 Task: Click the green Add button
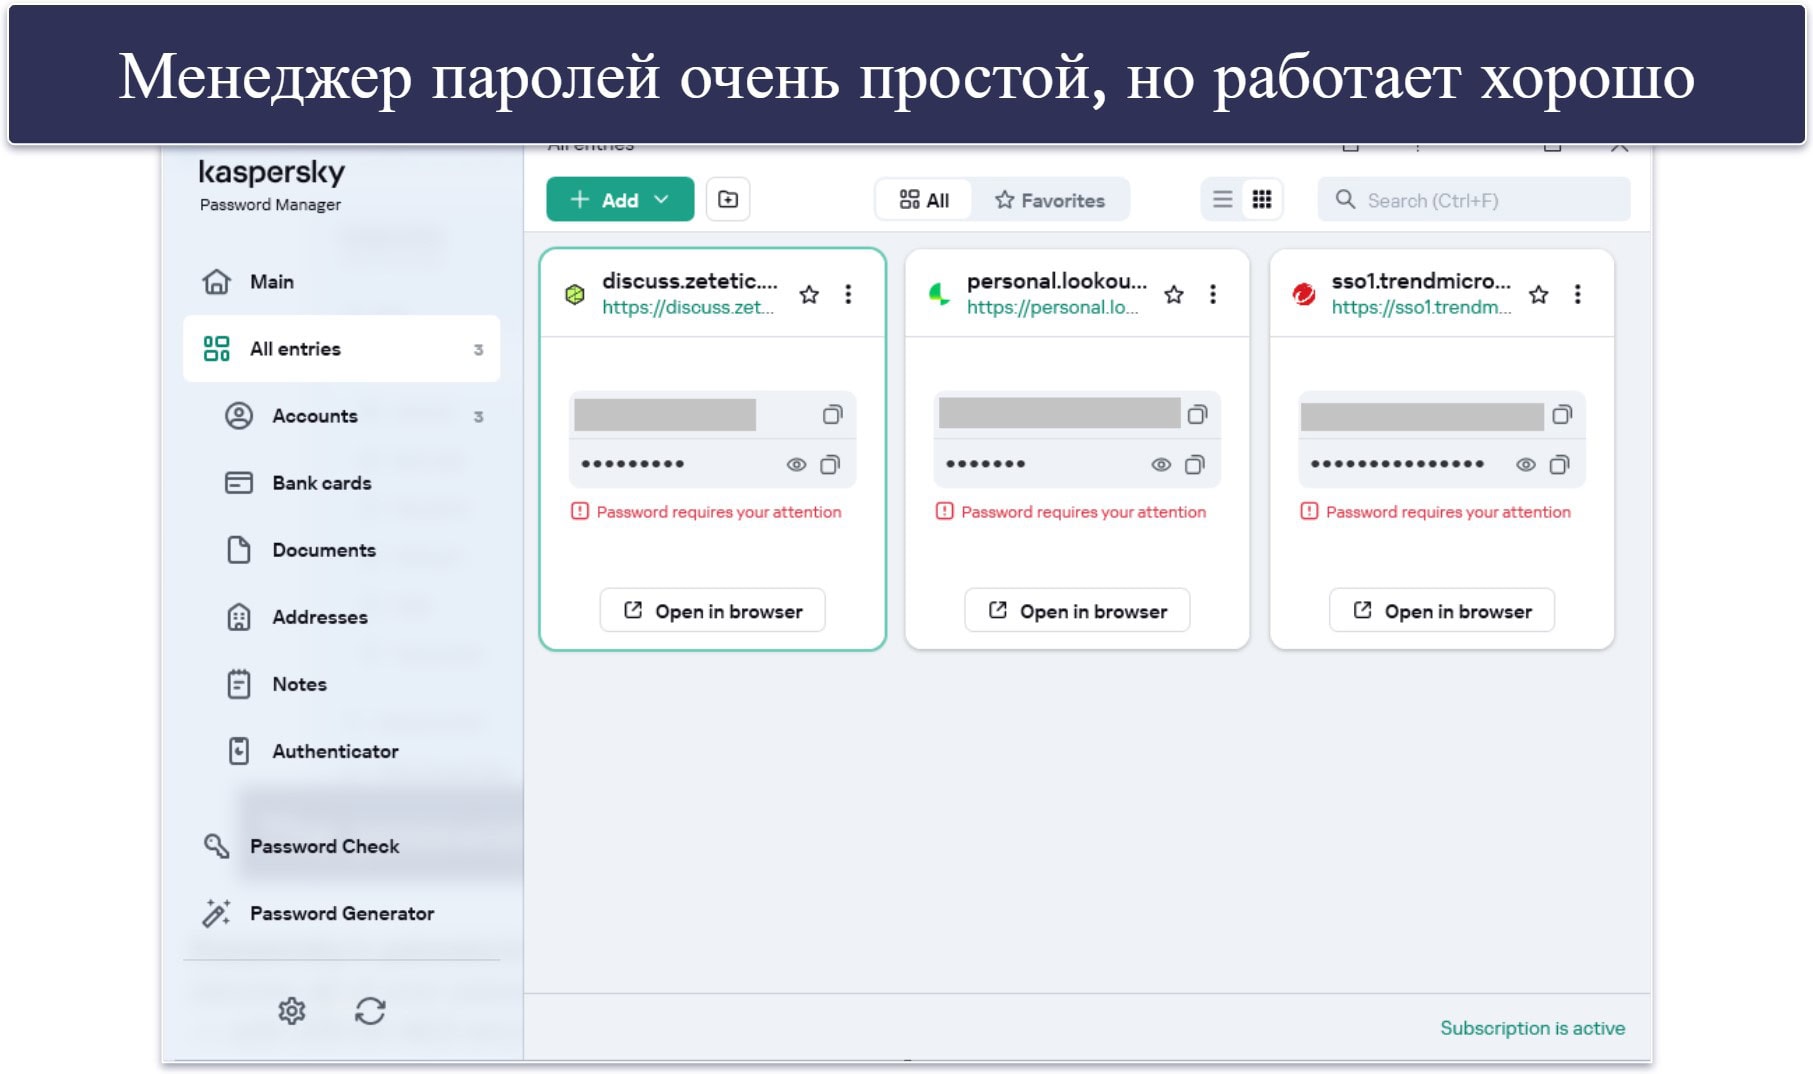[x=620, y=200]
